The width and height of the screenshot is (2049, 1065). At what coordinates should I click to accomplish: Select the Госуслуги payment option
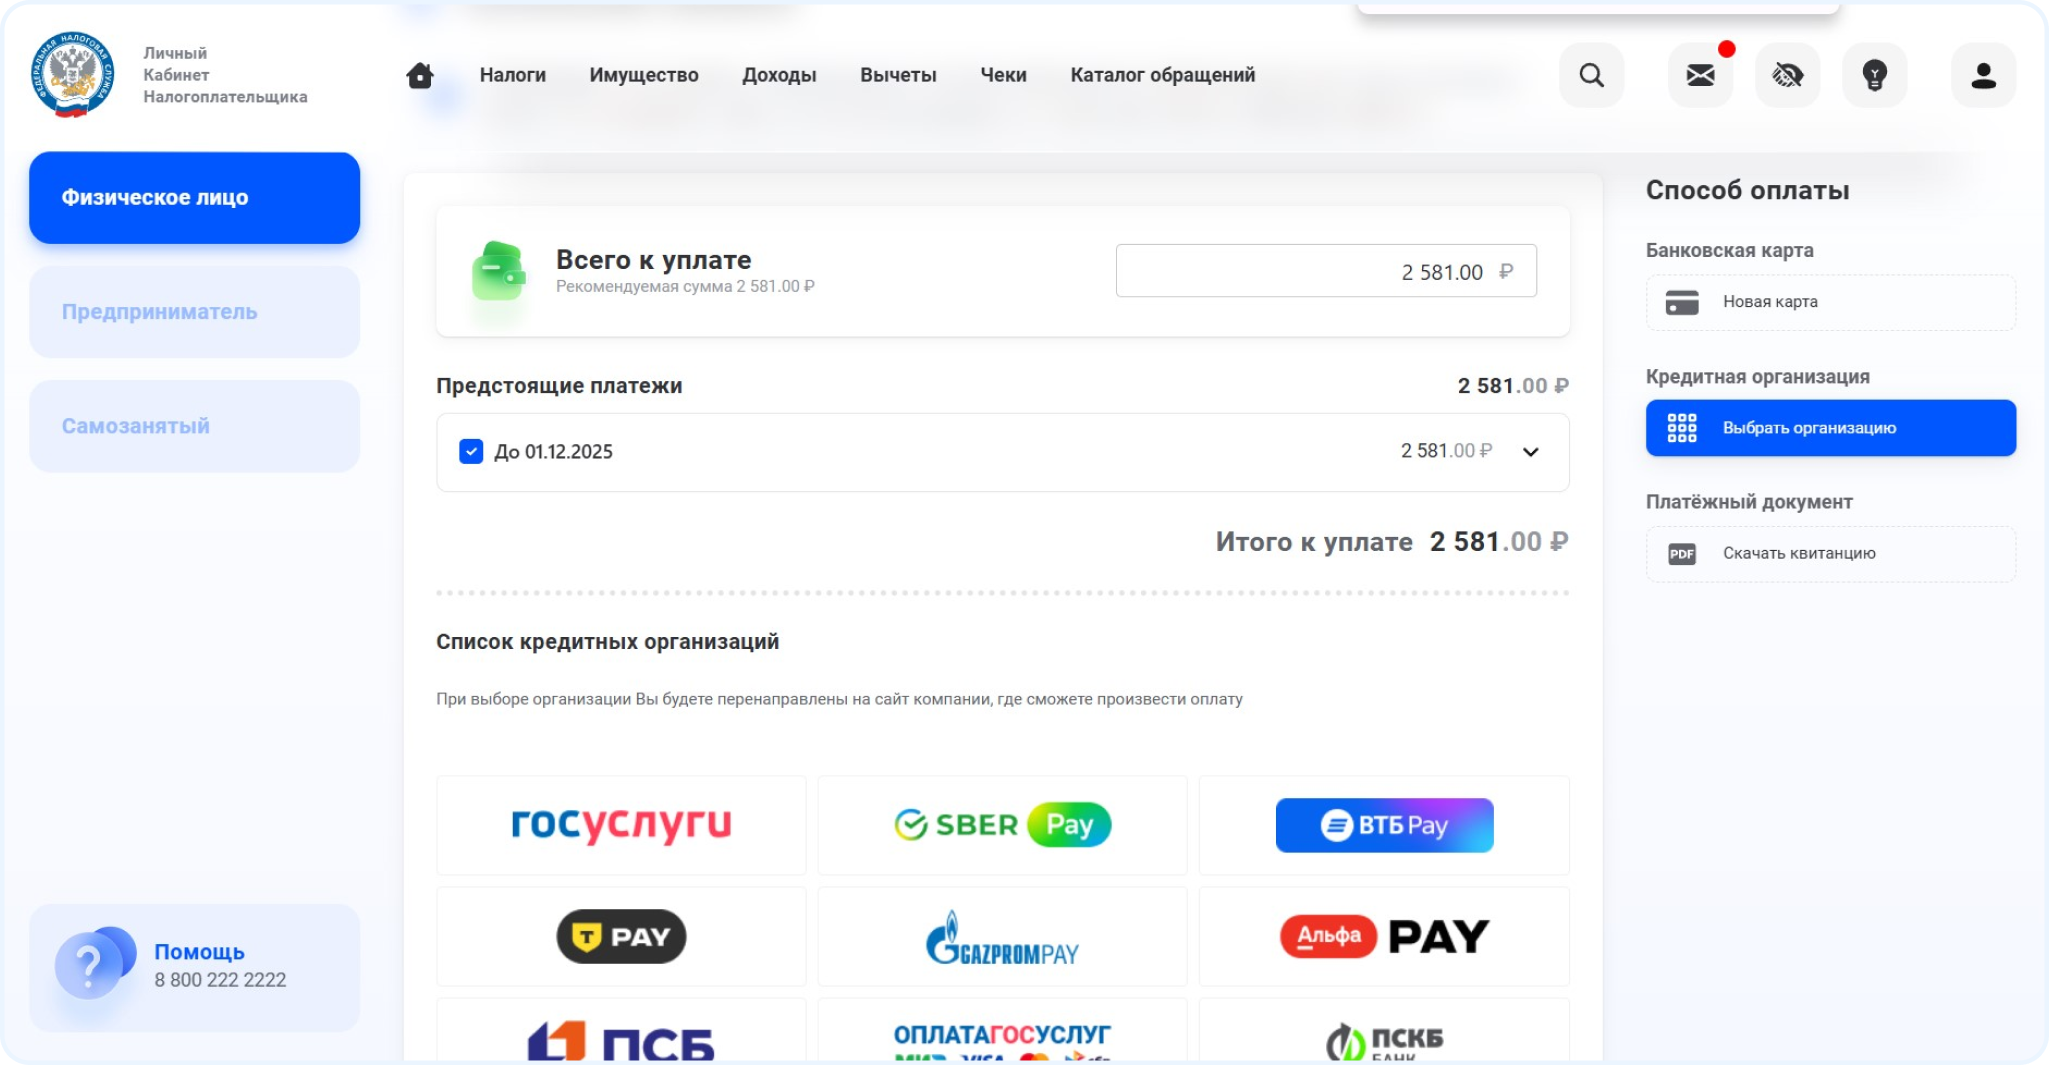click(621, 825)
